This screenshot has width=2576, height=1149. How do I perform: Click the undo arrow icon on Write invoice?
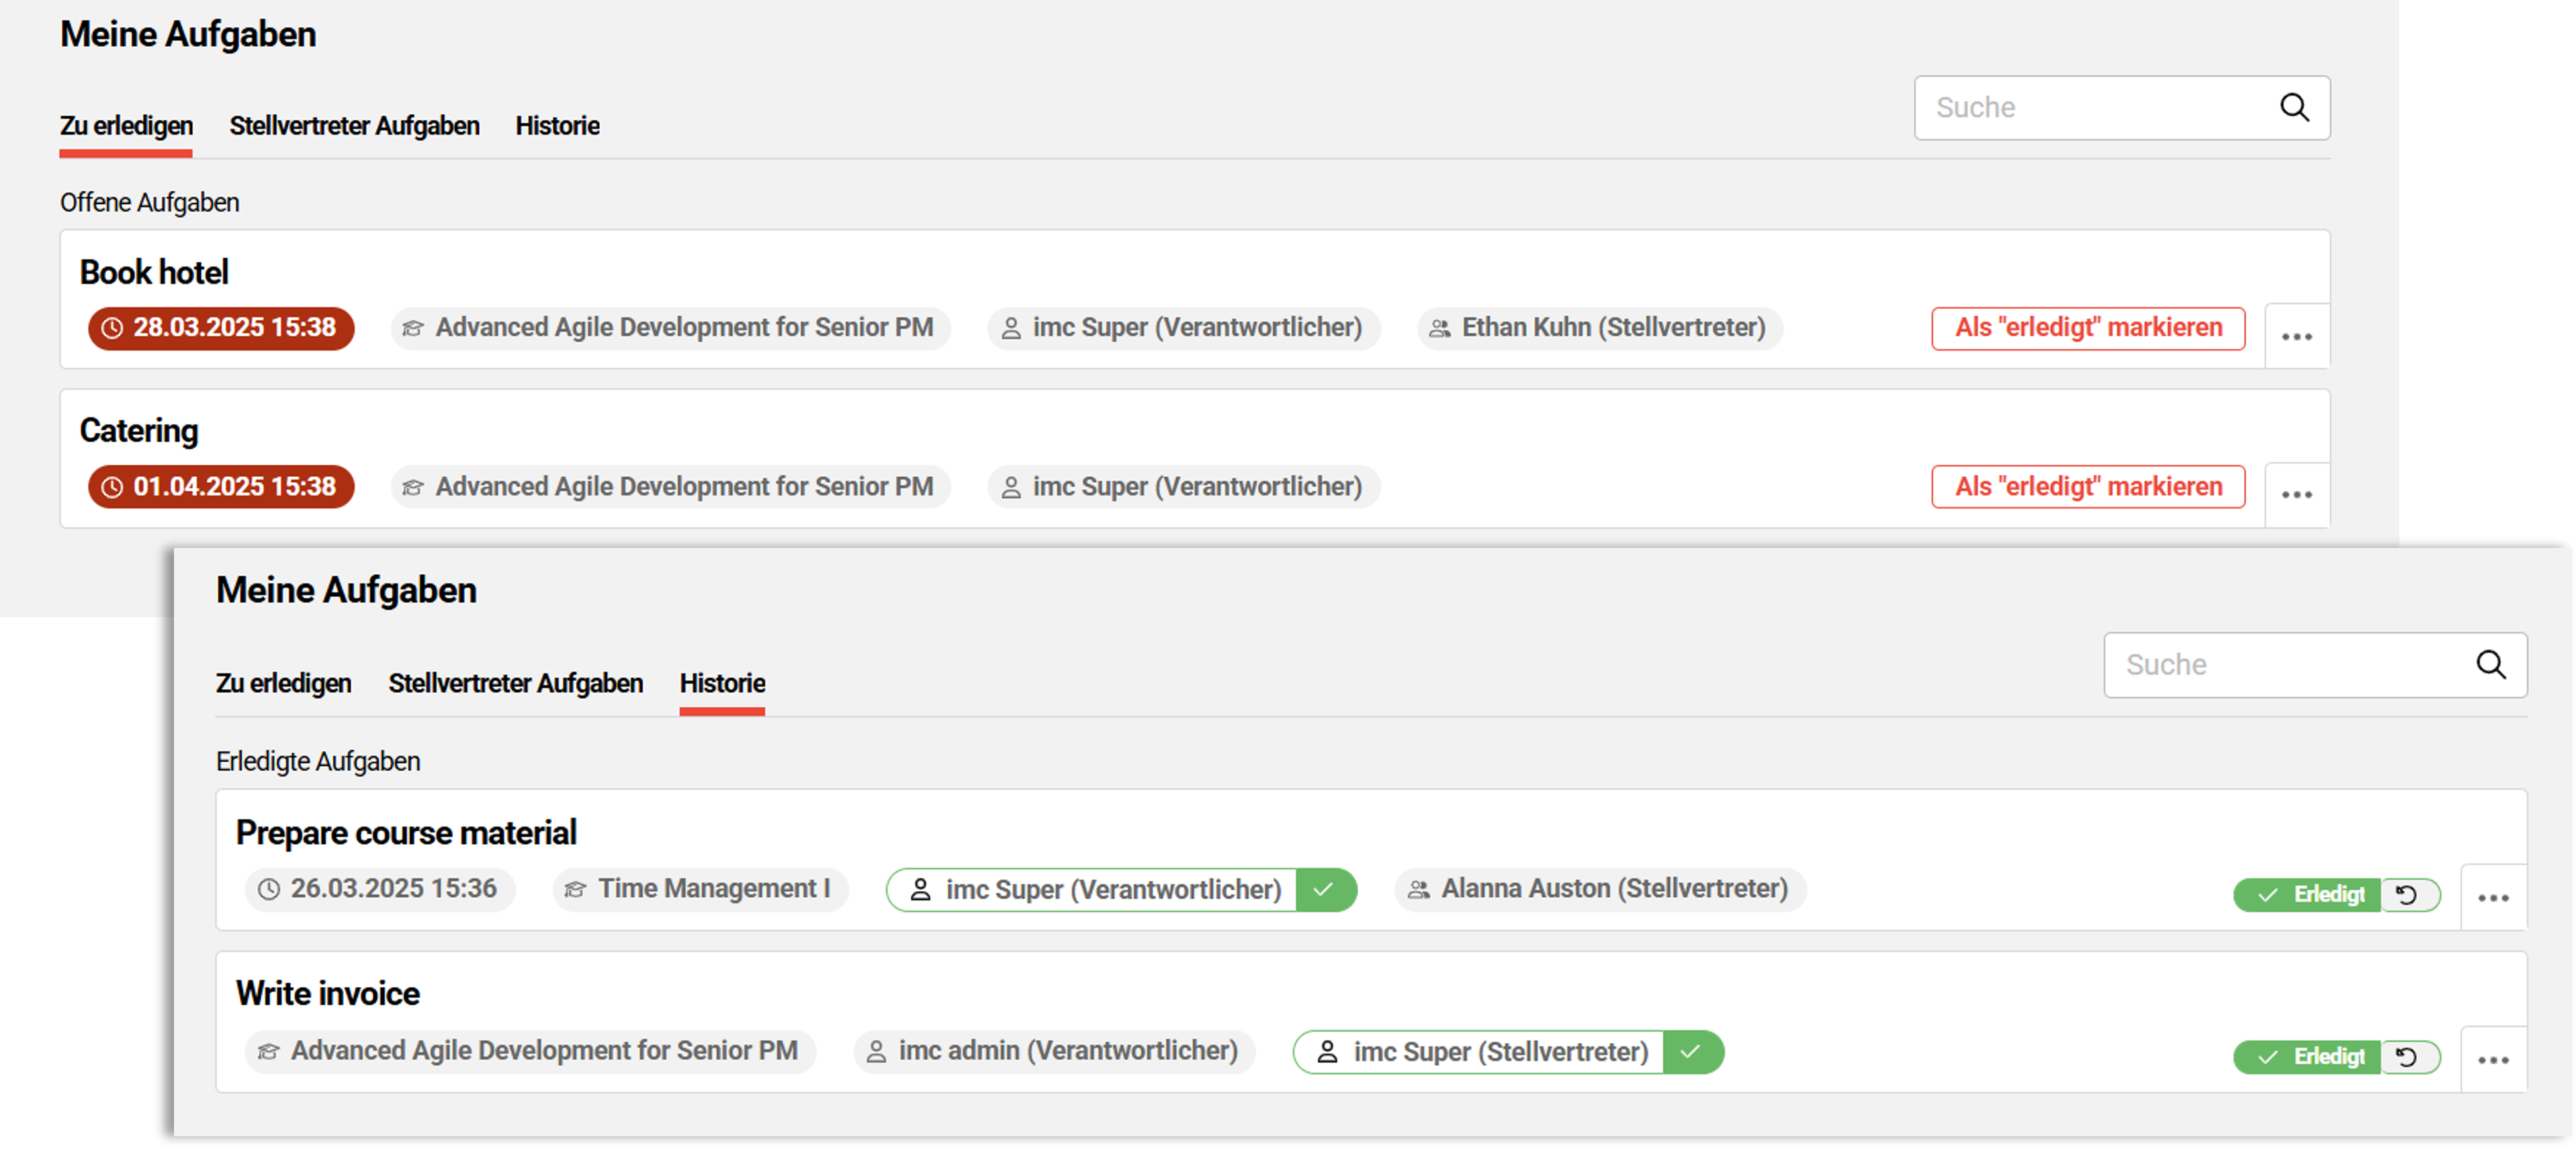click(2408, 1058)
